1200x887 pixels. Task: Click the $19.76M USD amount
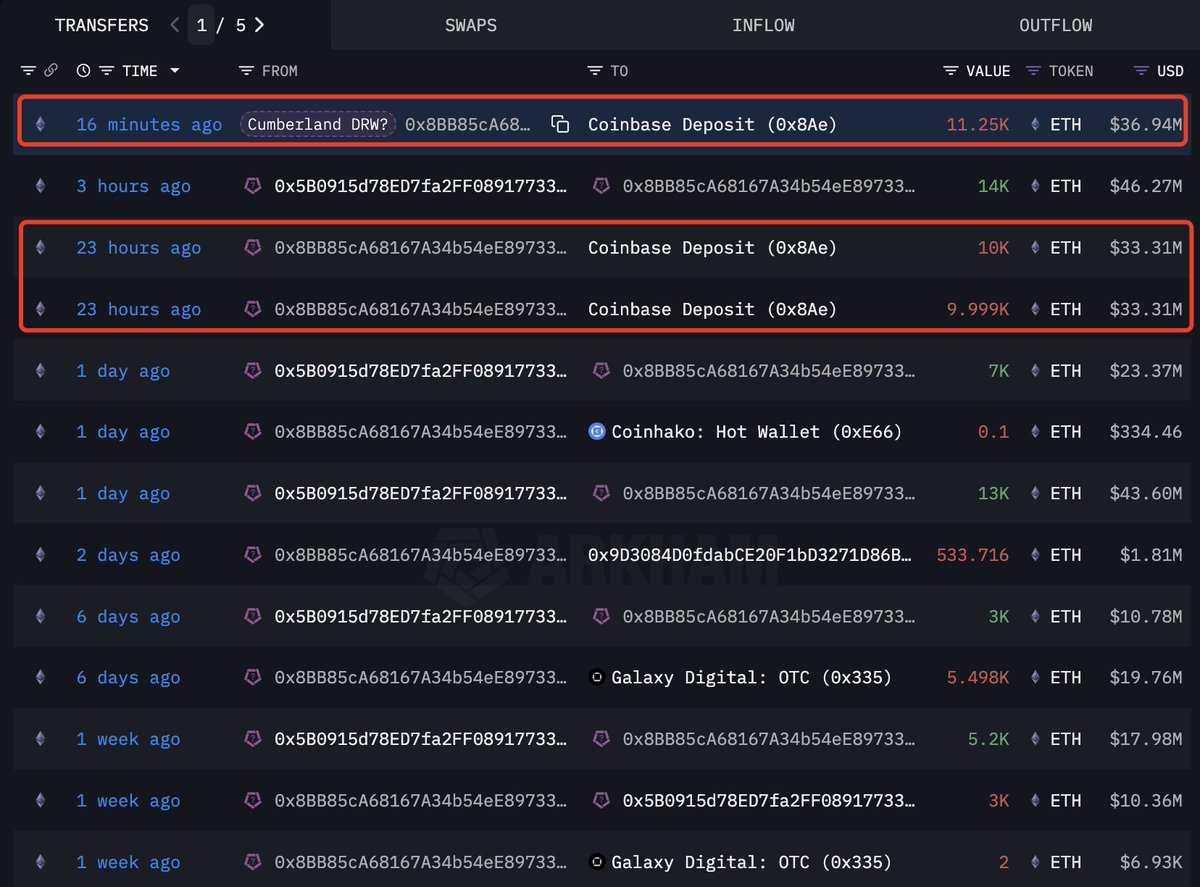click(1146, 678)
